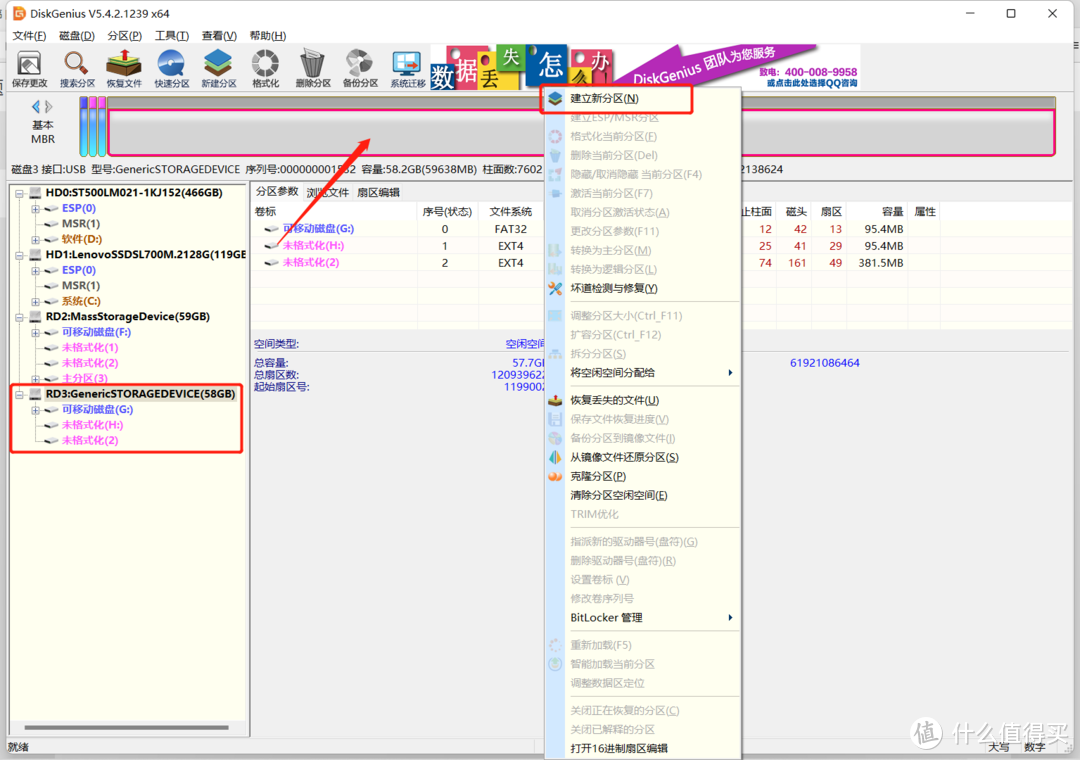Image resolution: width=1080 pixels, height=760 pixels.
Task: Select the 格式化 format toolbar icon
Action: pyautogui.click(x=265, y=68)
